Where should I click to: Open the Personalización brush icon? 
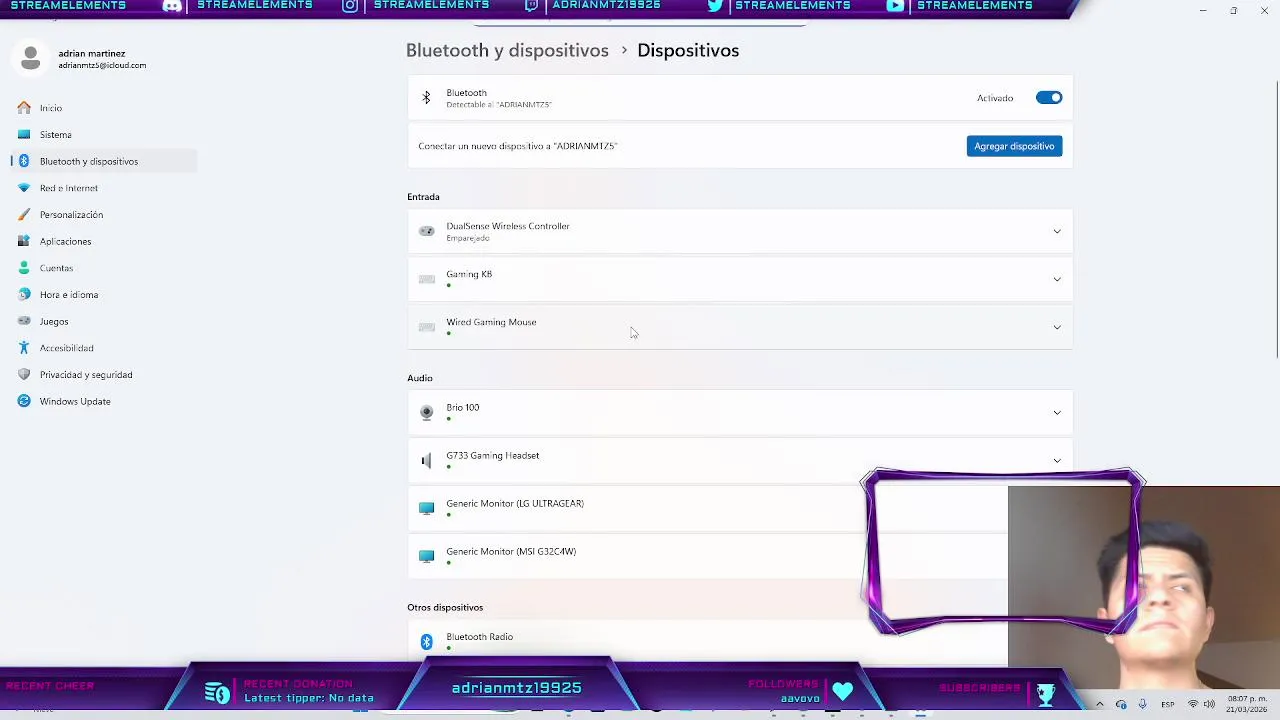(24, 214)
